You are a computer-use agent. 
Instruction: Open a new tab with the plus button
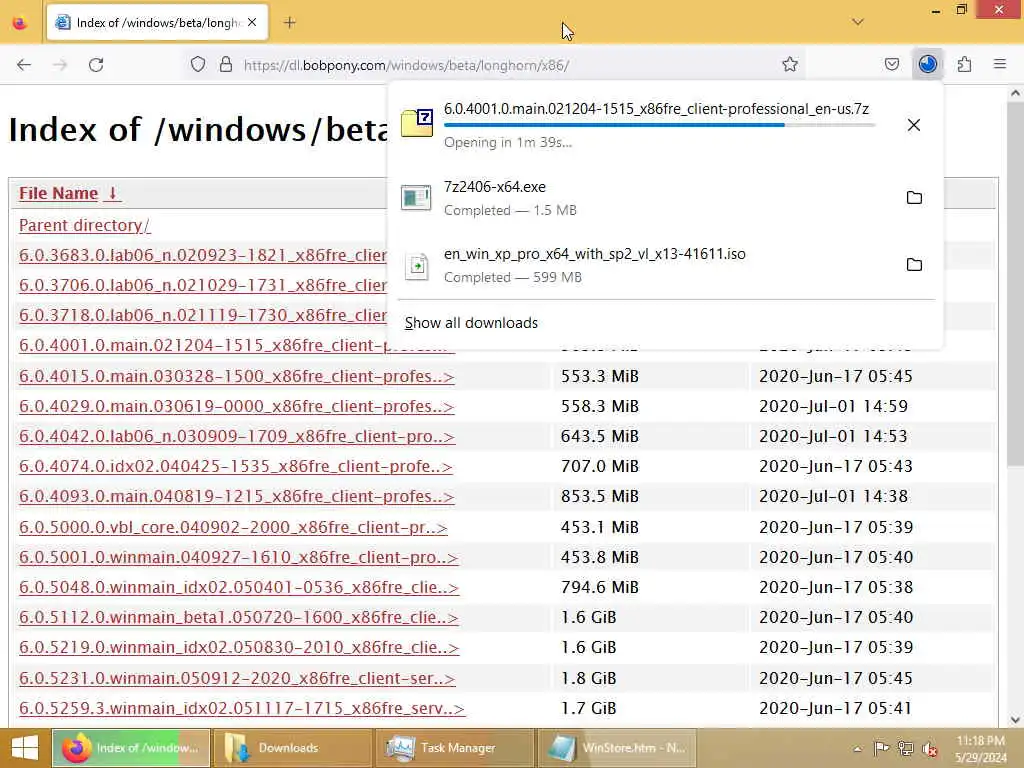click(290, 23)
